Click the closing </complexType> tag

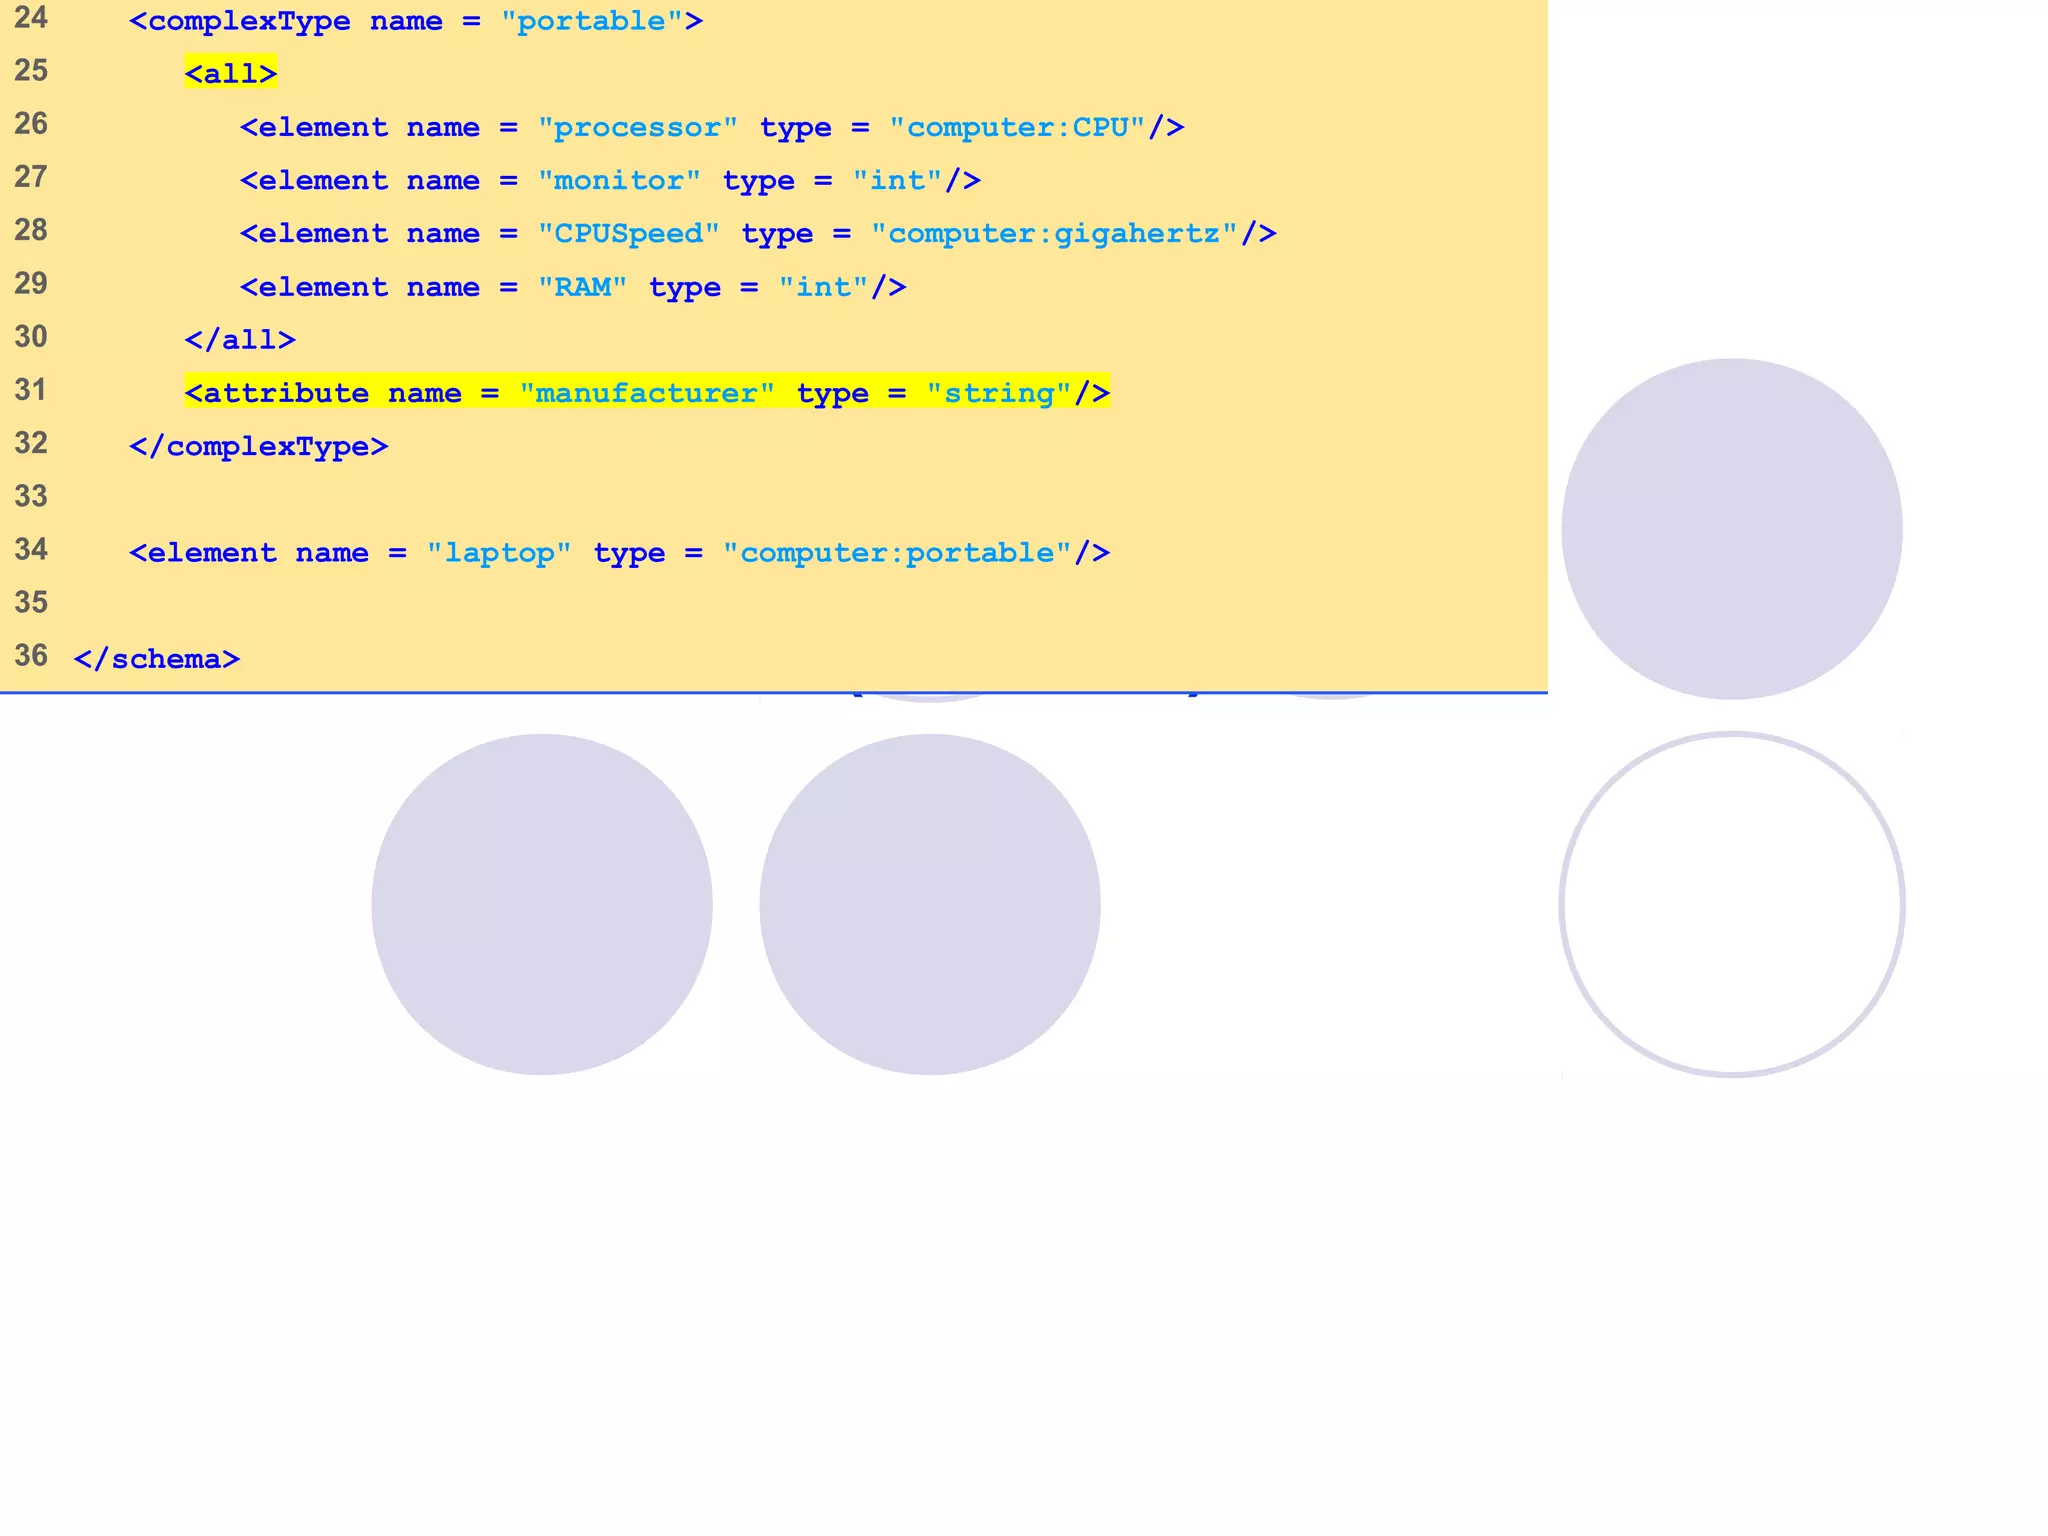pyautogui.click(x=259, y=447)
